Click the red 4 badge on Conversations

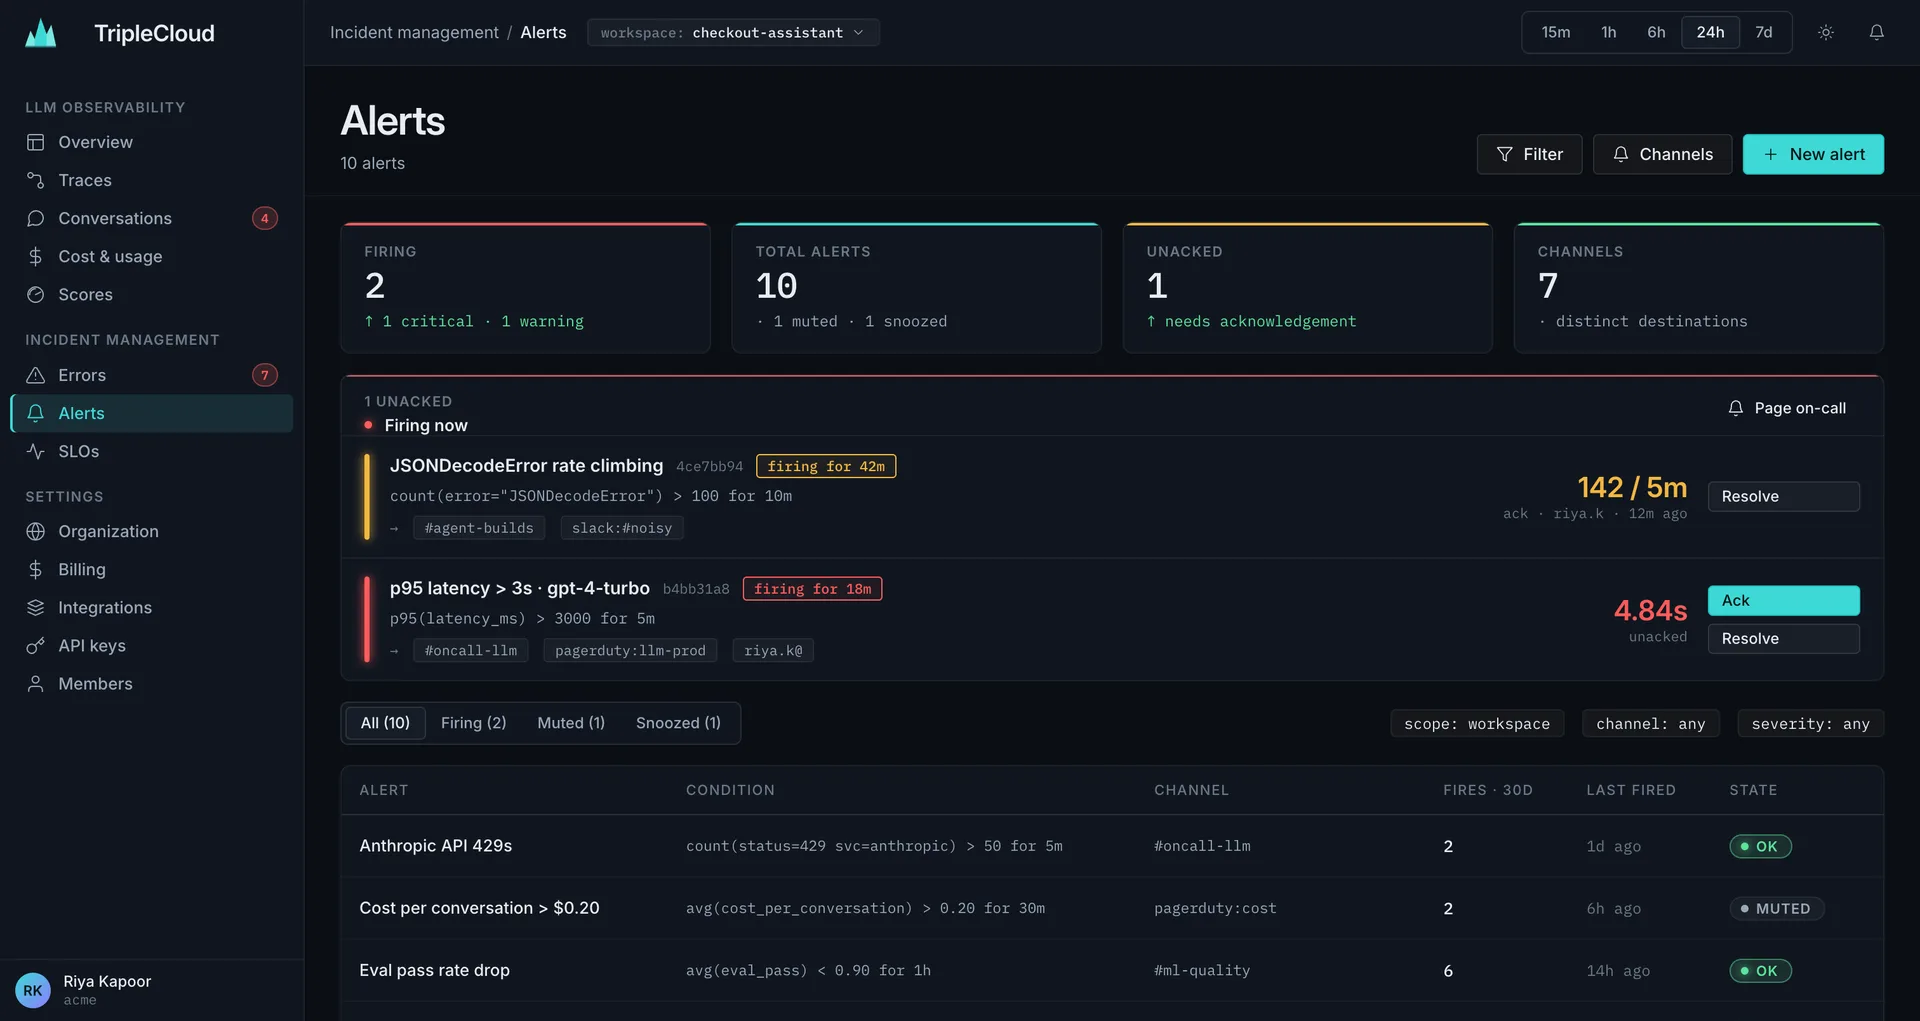[x=265, y=218]
